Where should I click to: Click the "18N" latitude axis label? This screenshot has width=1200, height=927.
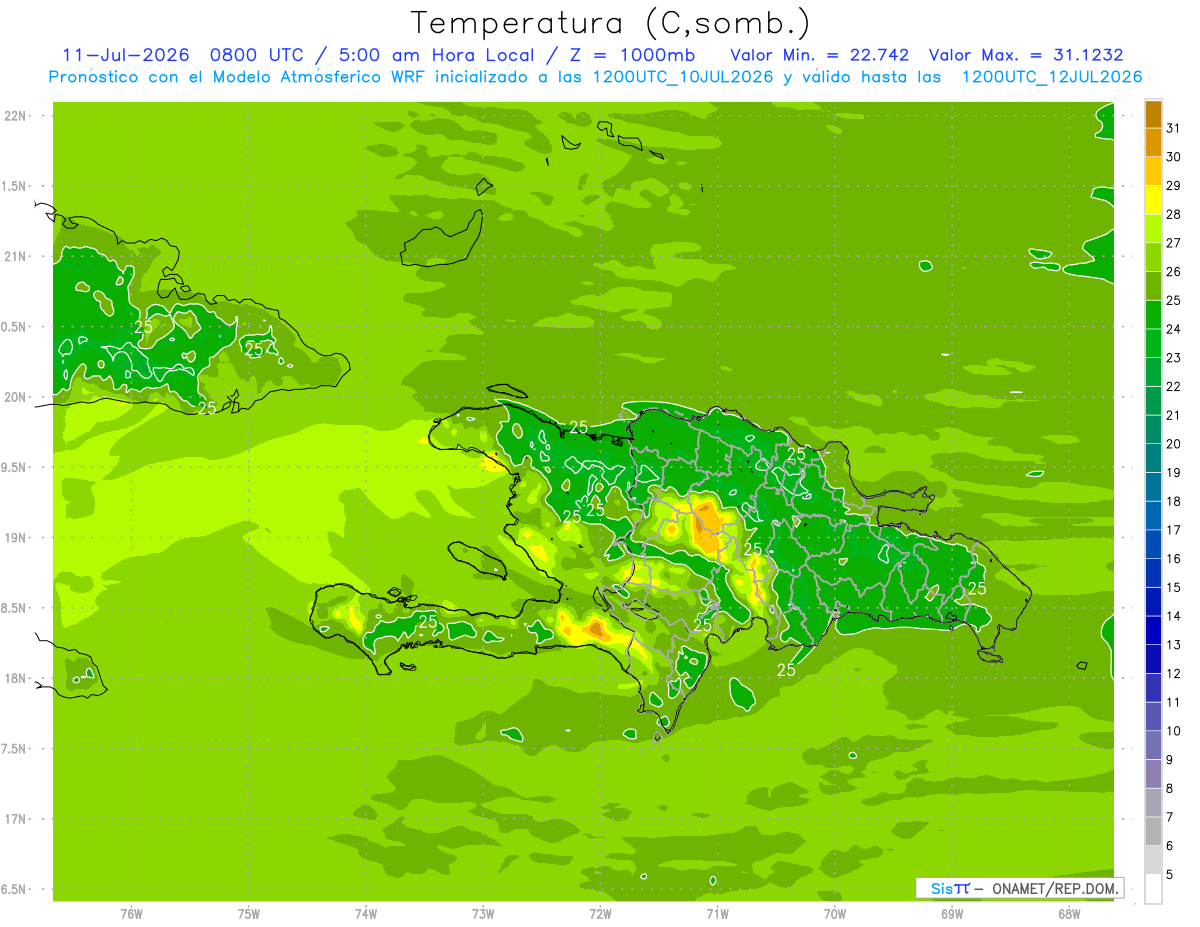(16, 678)
